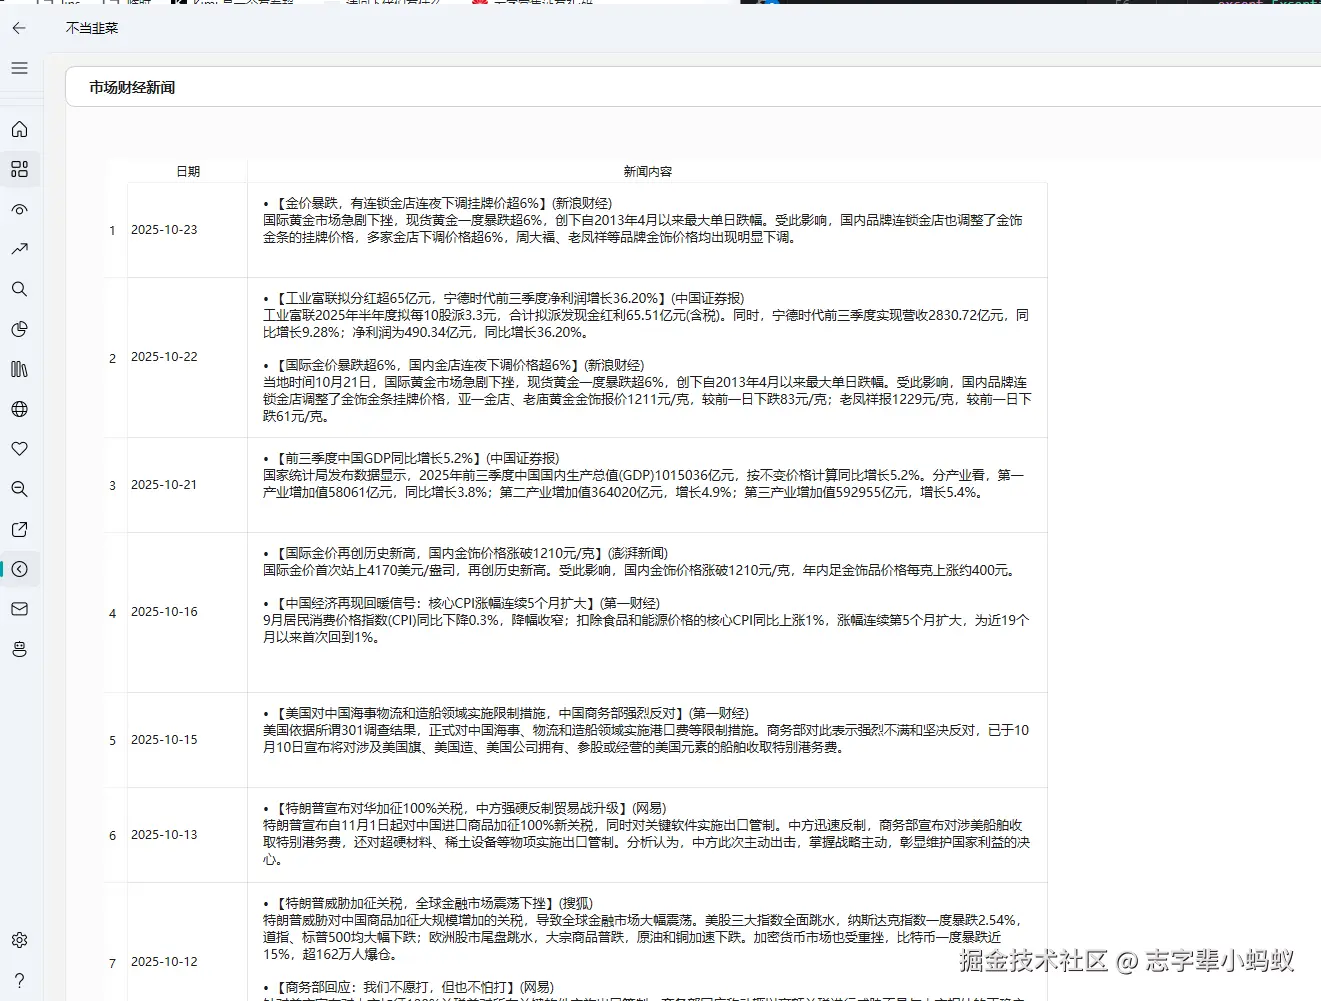The image size is (1321, 1001).
Task: Select the eye watchlist icon
Action: pyautogui.click(x=20, y=209)
